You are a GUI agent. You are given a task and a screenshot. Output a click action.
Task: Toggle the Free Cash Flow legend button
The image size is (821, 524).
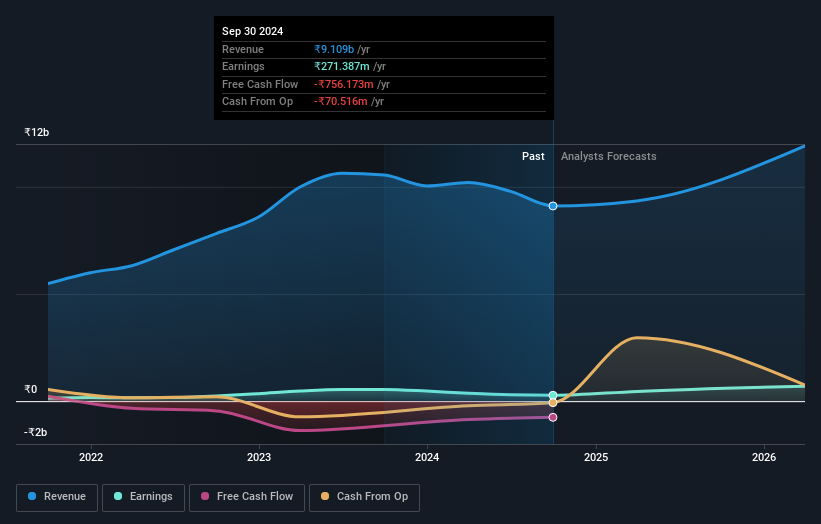click(247, 497)
